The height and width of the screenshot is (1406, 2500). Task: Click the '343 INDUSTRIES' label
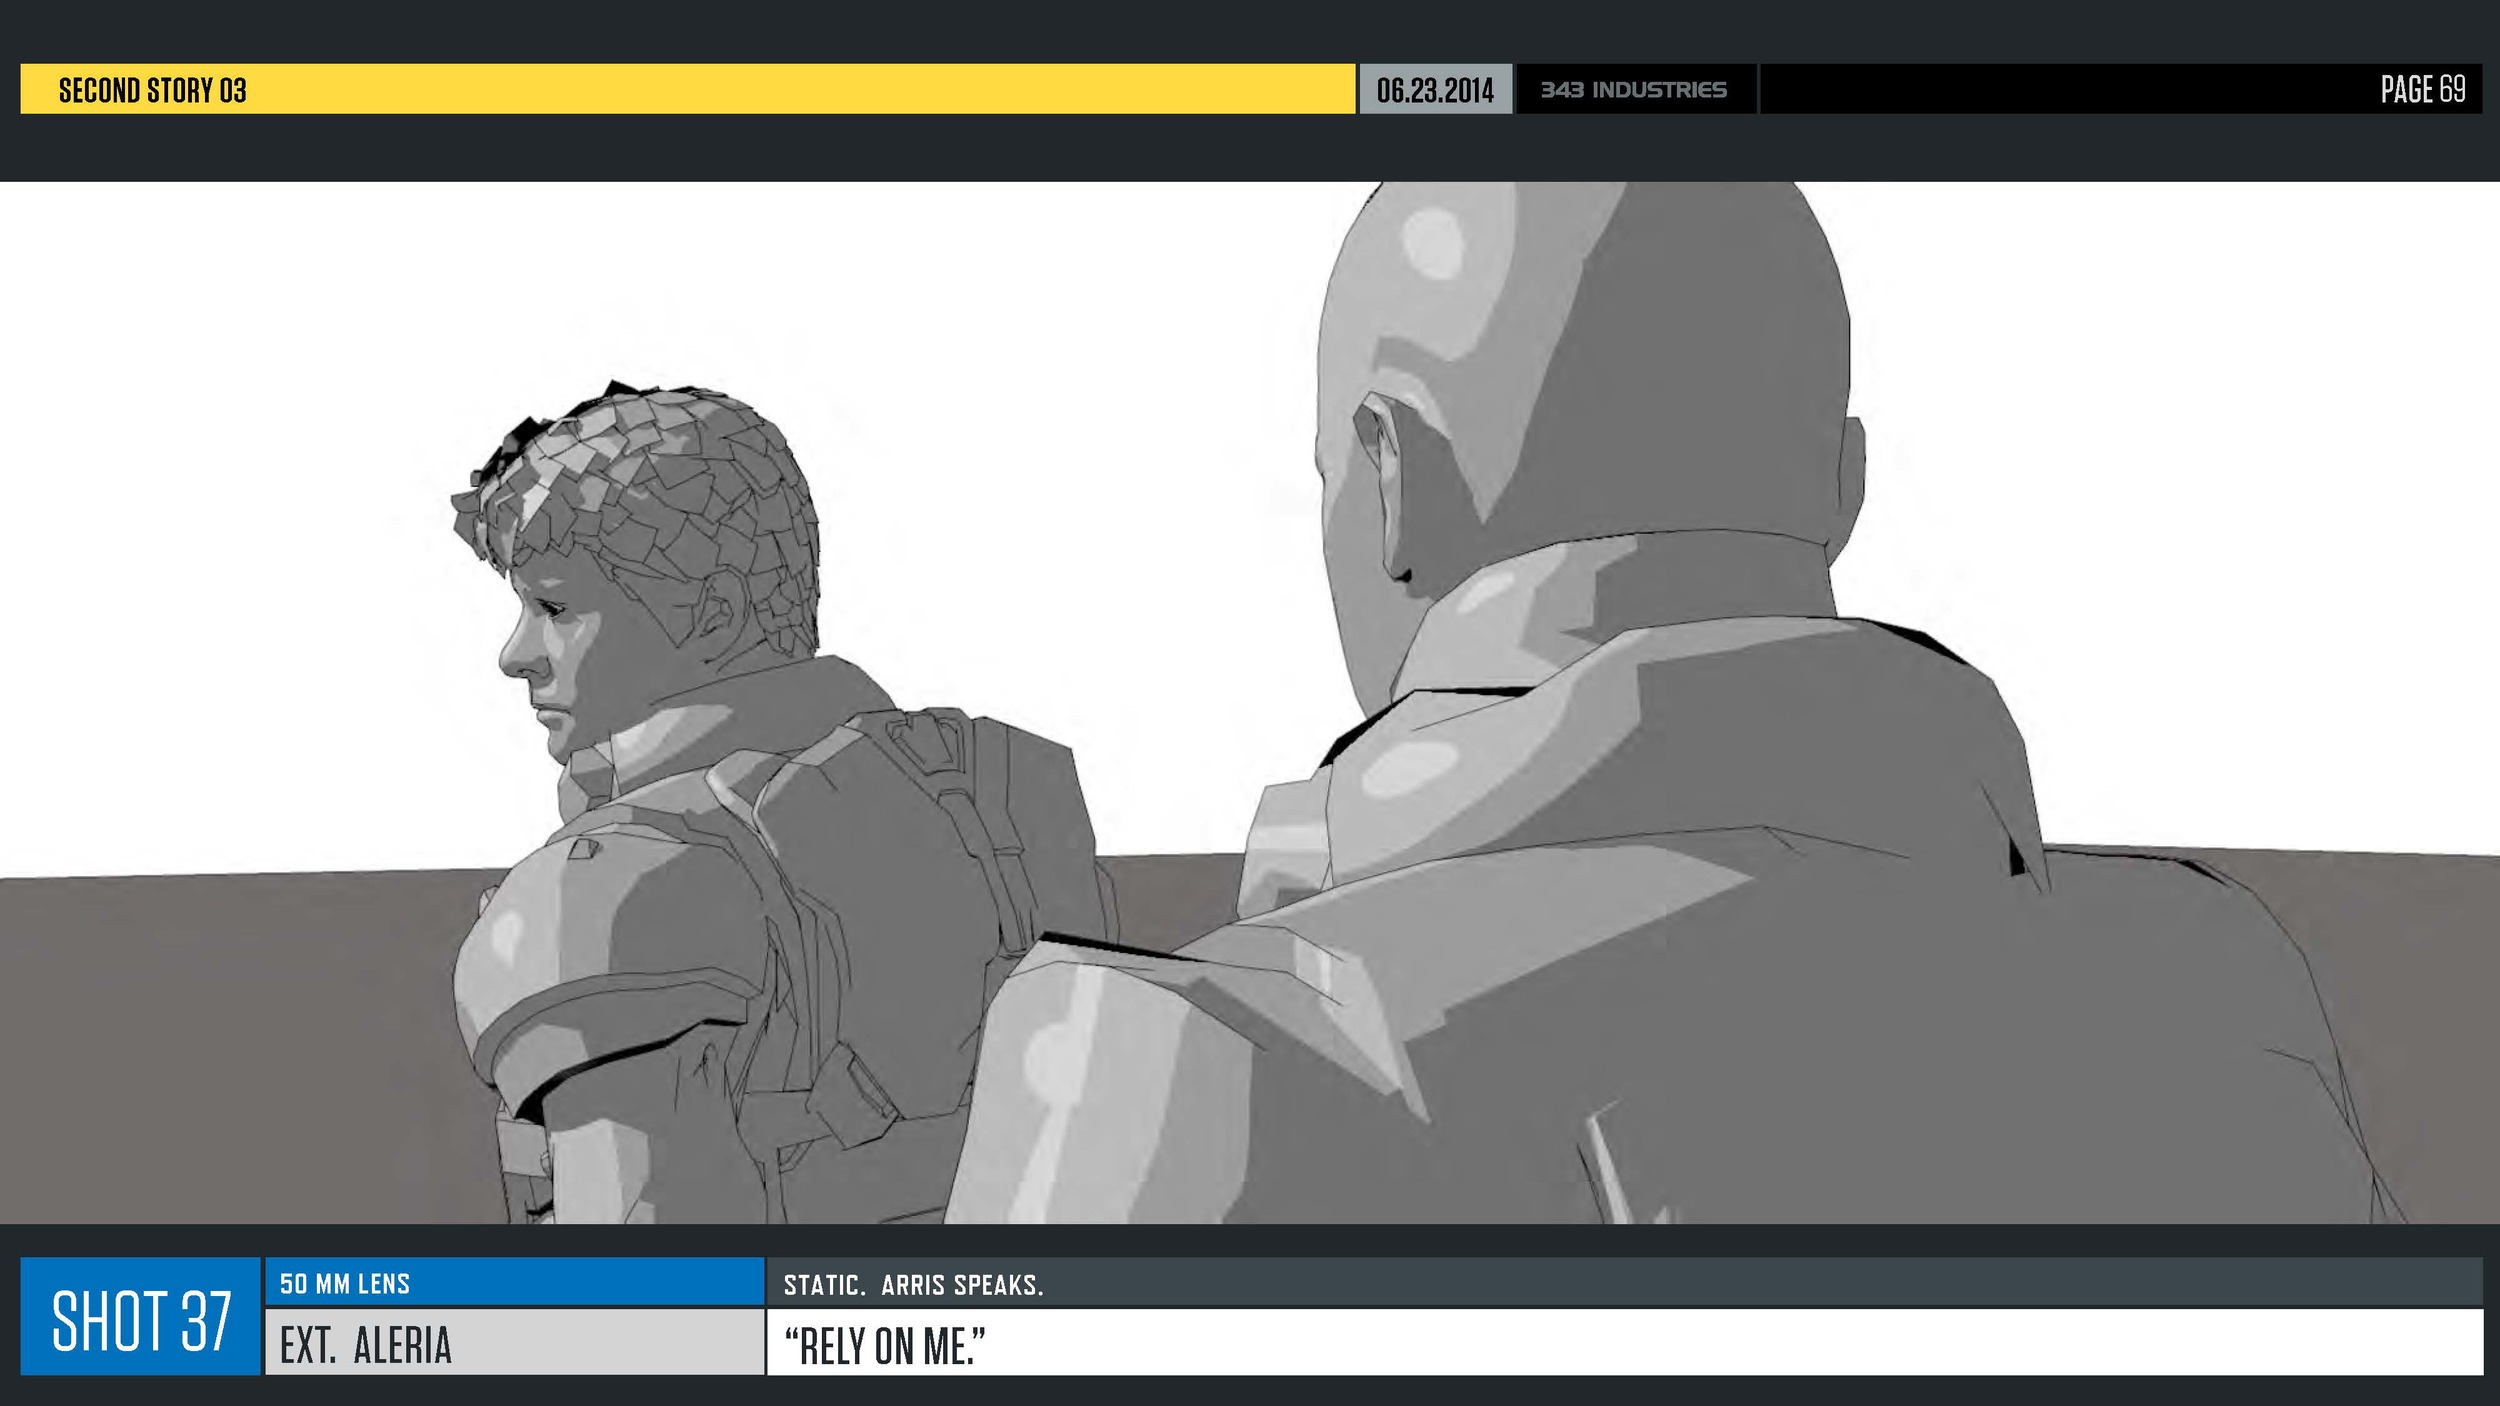[1633, 89]
